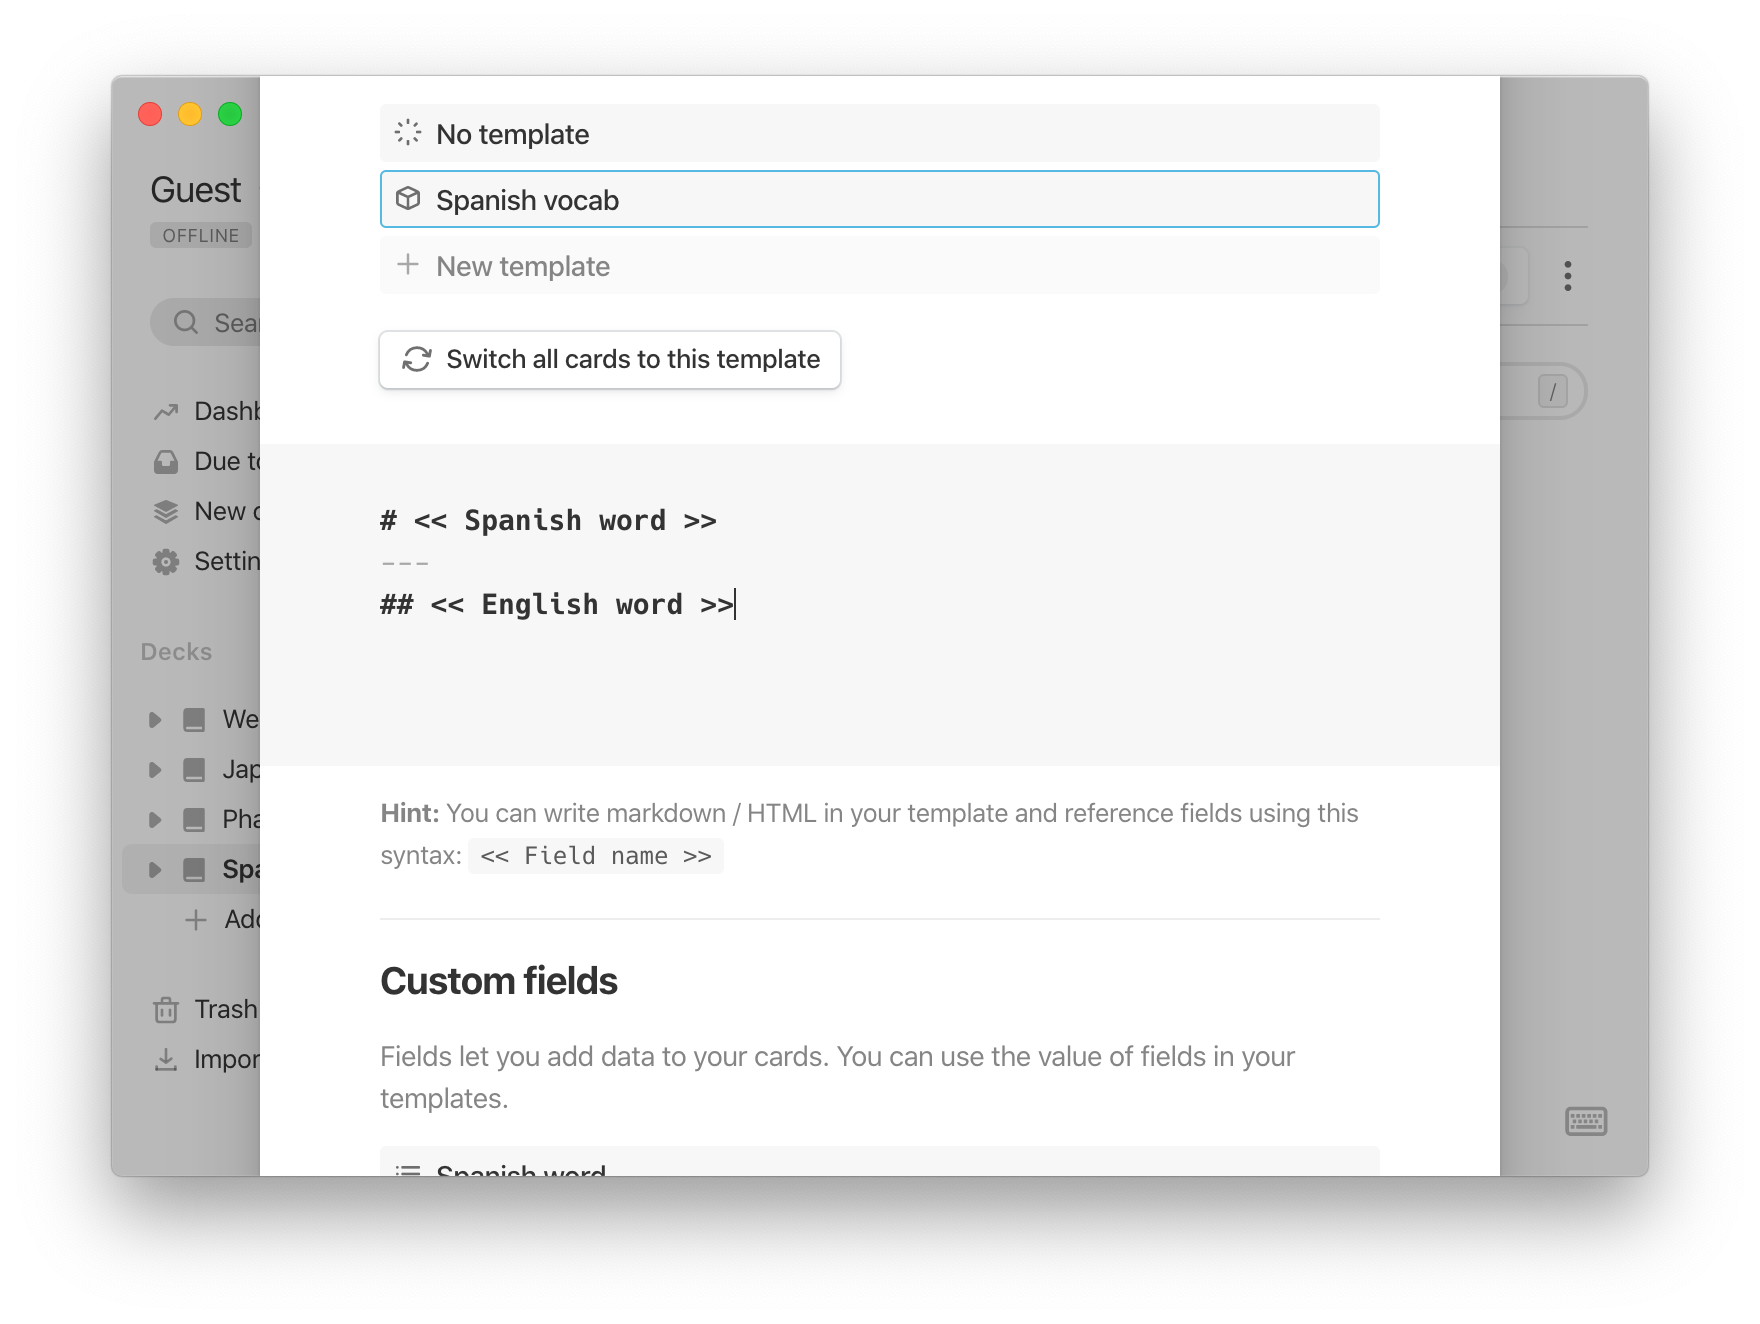This screenshot has width=1760, height=1324.
Task: Click the keyboard shortcuts icon
Action: click(x=1586, y=1121)
